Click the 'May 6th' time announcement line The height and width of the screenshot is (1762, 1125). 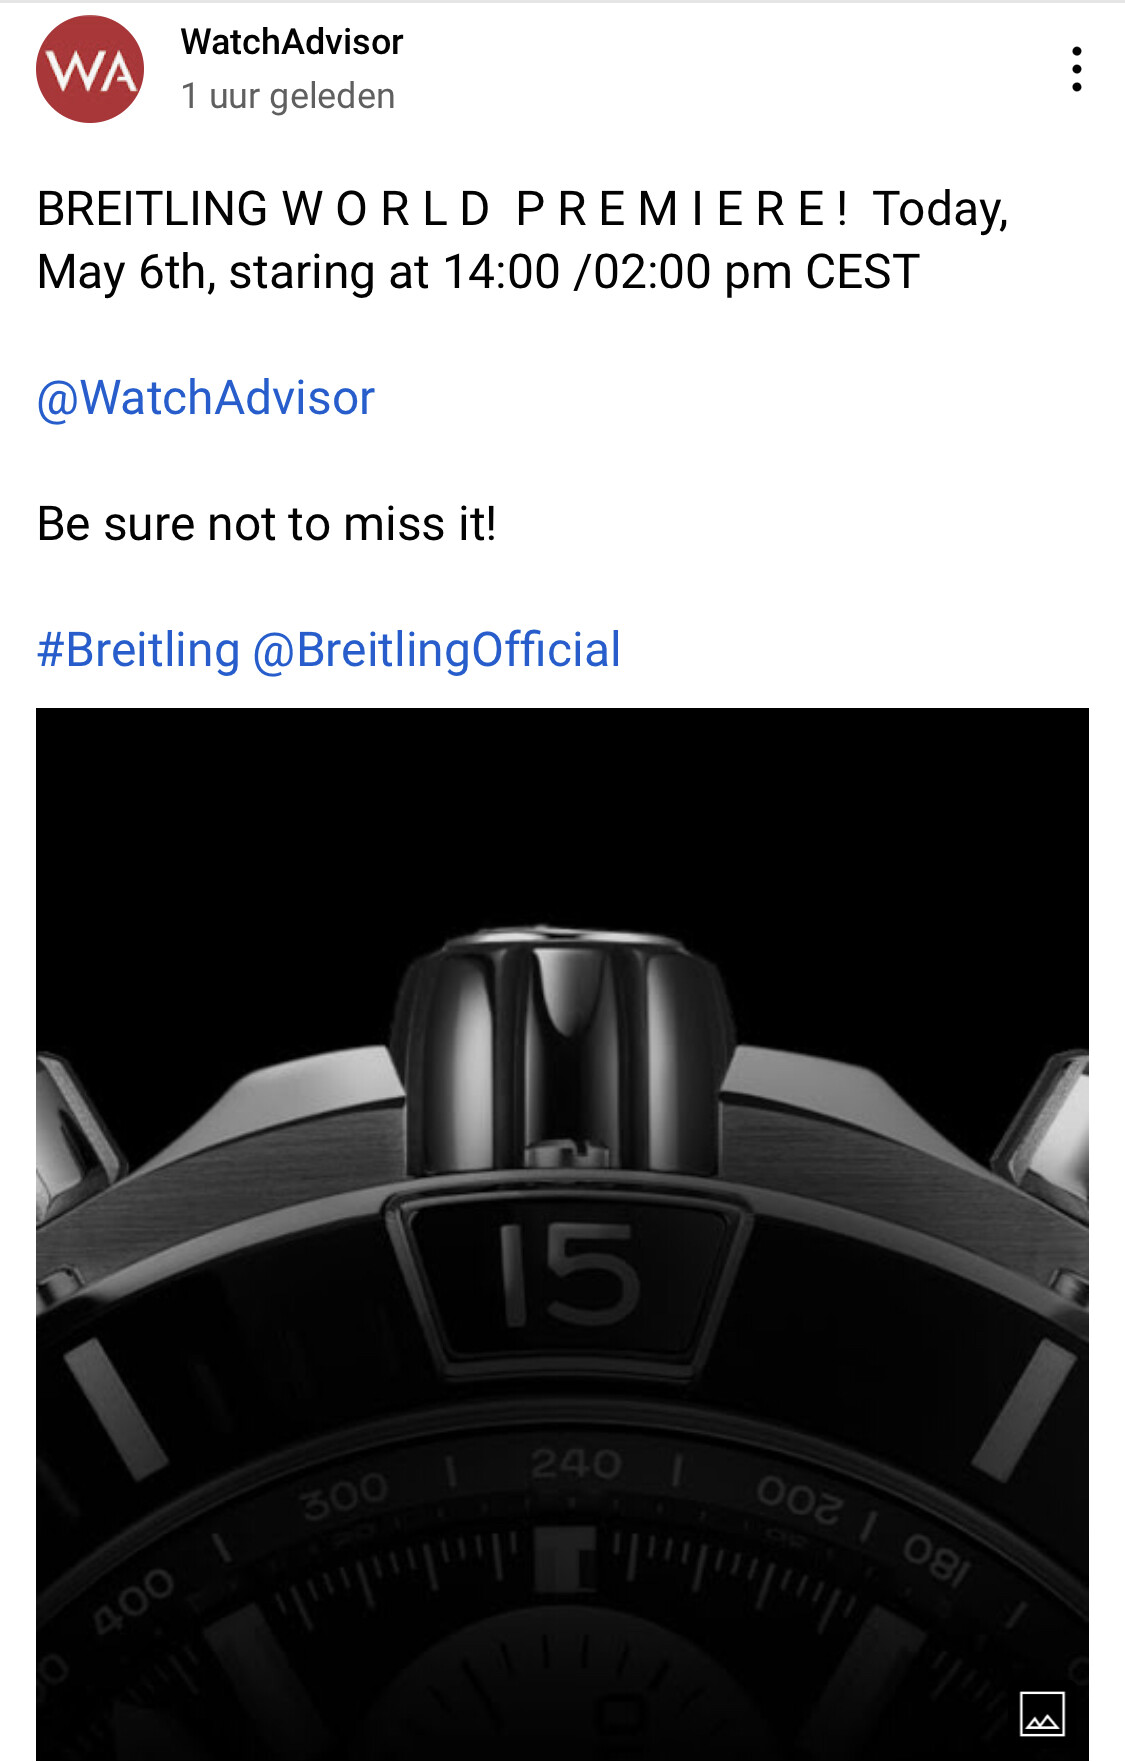pos(478,272)
